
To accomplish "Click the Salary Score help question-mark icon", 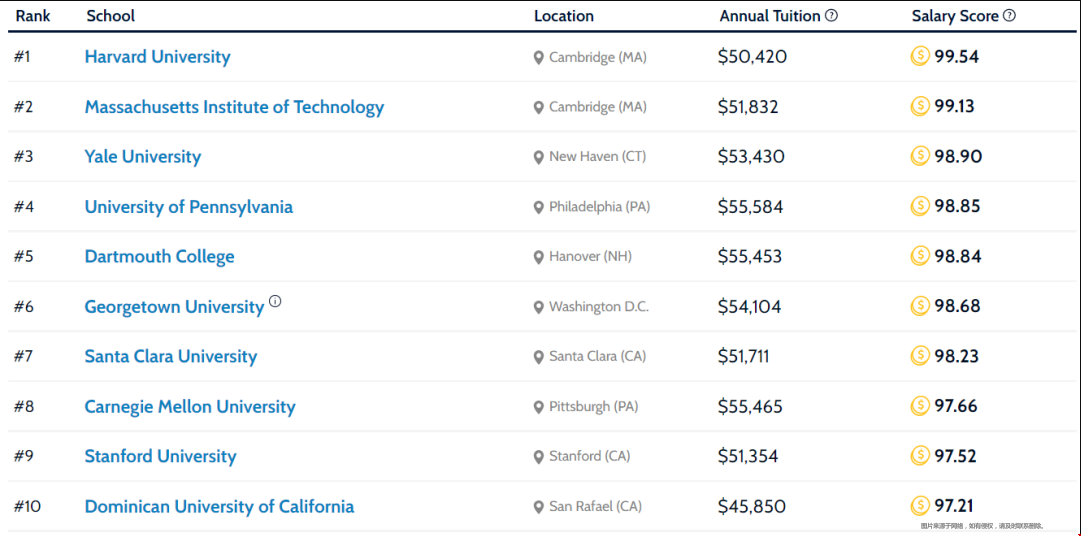I will [x=1009, y=15].
